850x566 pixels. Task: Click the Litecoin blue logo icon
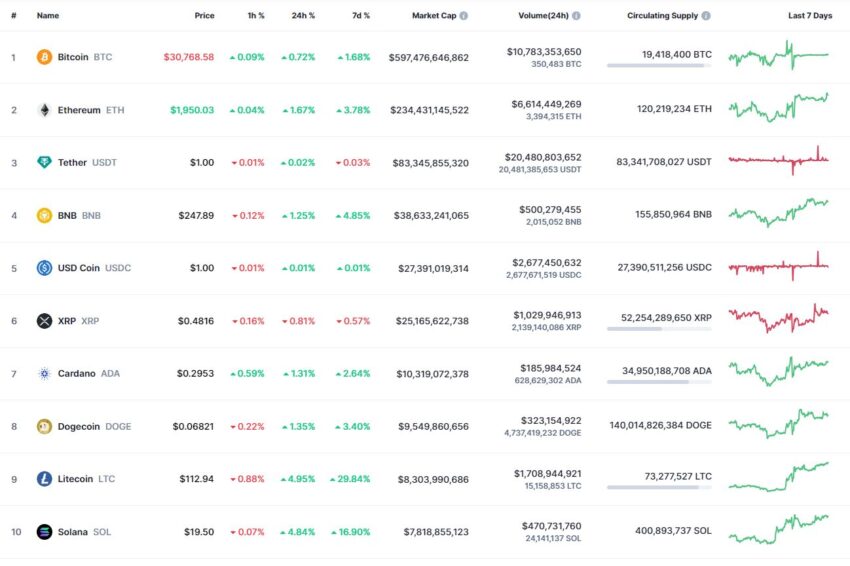tap(44, 479)
